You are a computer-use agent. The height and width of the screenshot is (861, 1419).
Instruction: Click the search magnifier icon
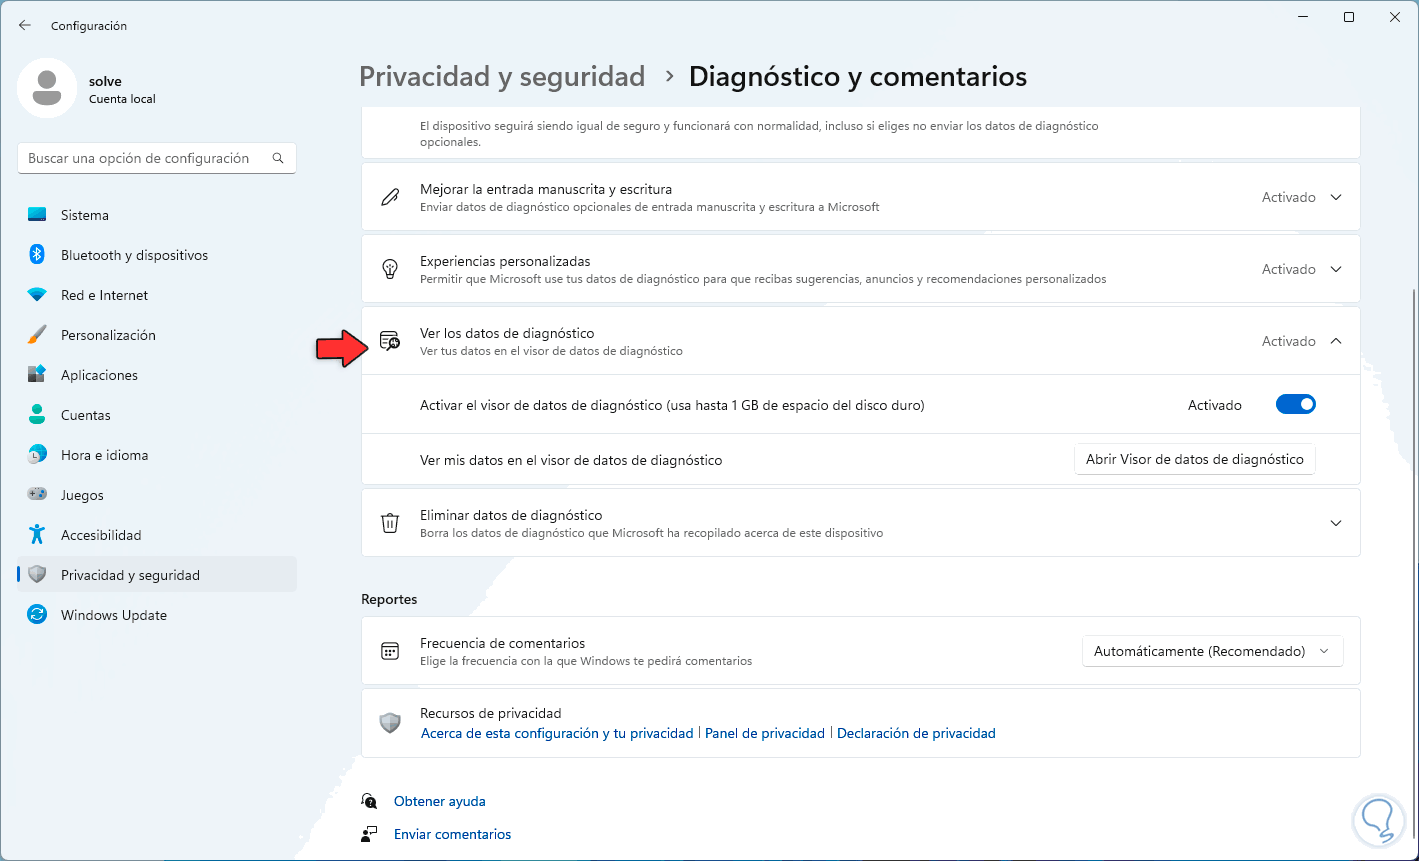pyautogui.click(x=278, y=158)
